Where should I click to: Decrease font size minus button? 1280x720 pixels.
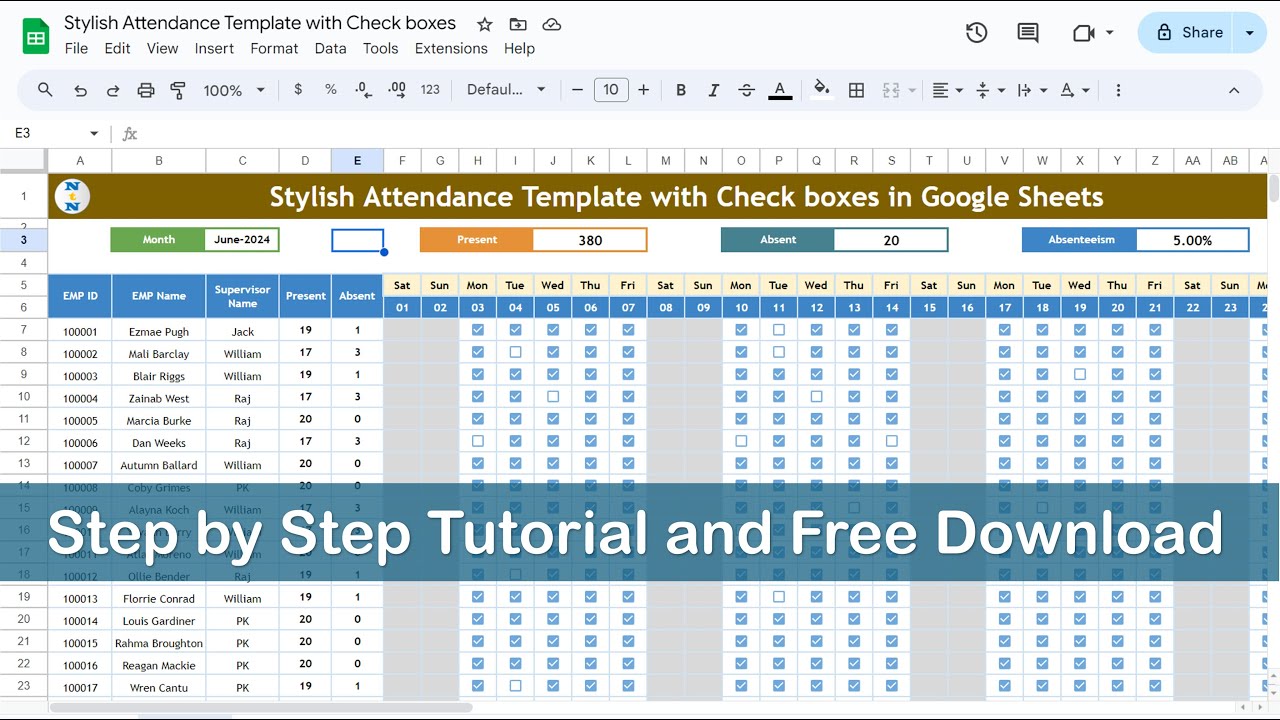(x=577, y=90)
